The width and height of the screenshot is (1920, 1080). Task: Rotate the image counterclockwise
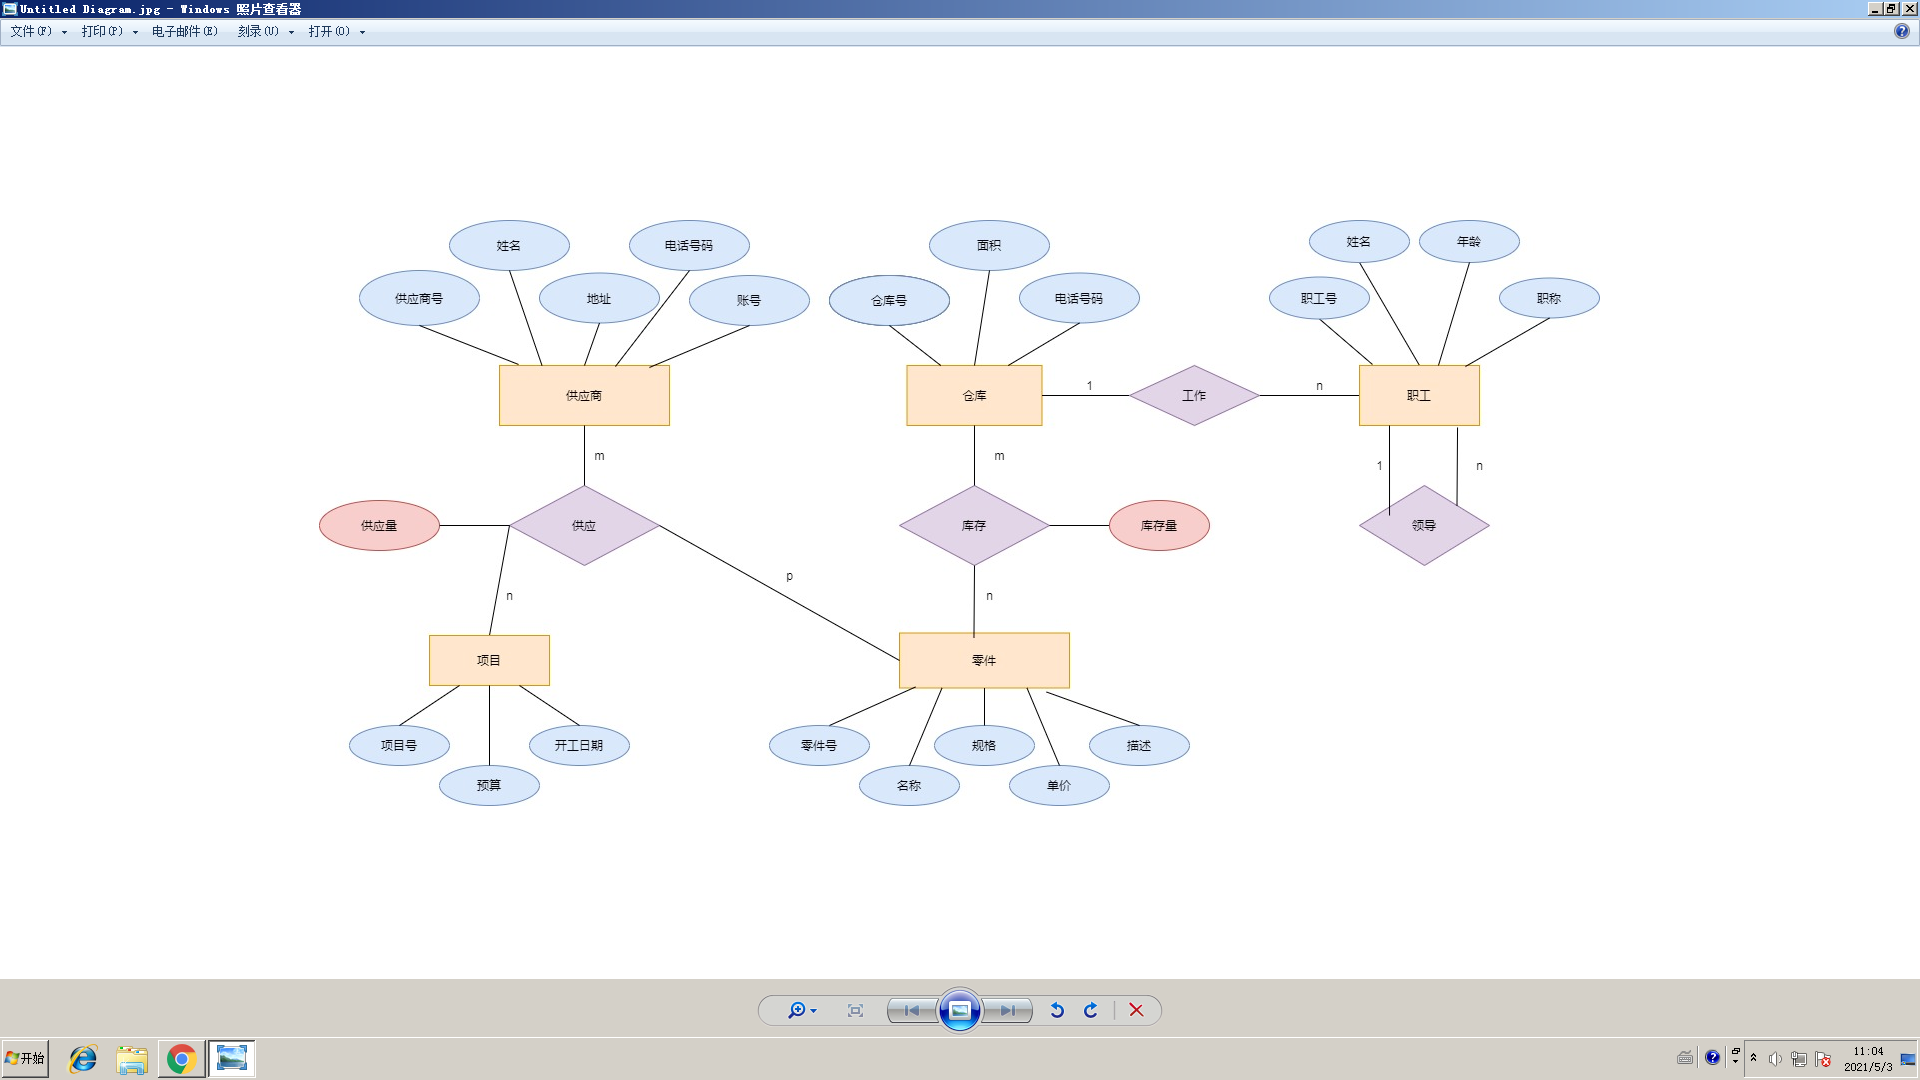click(x=1057, y=1010)
